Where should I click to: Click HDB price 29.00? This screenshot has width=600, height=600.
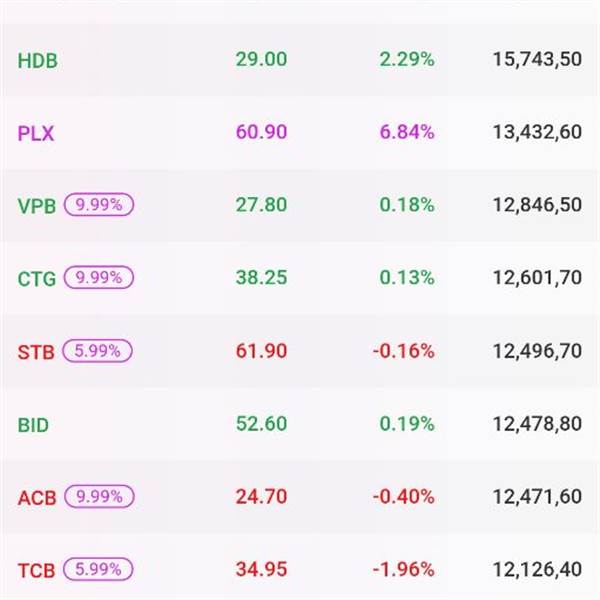click(261, 60)
